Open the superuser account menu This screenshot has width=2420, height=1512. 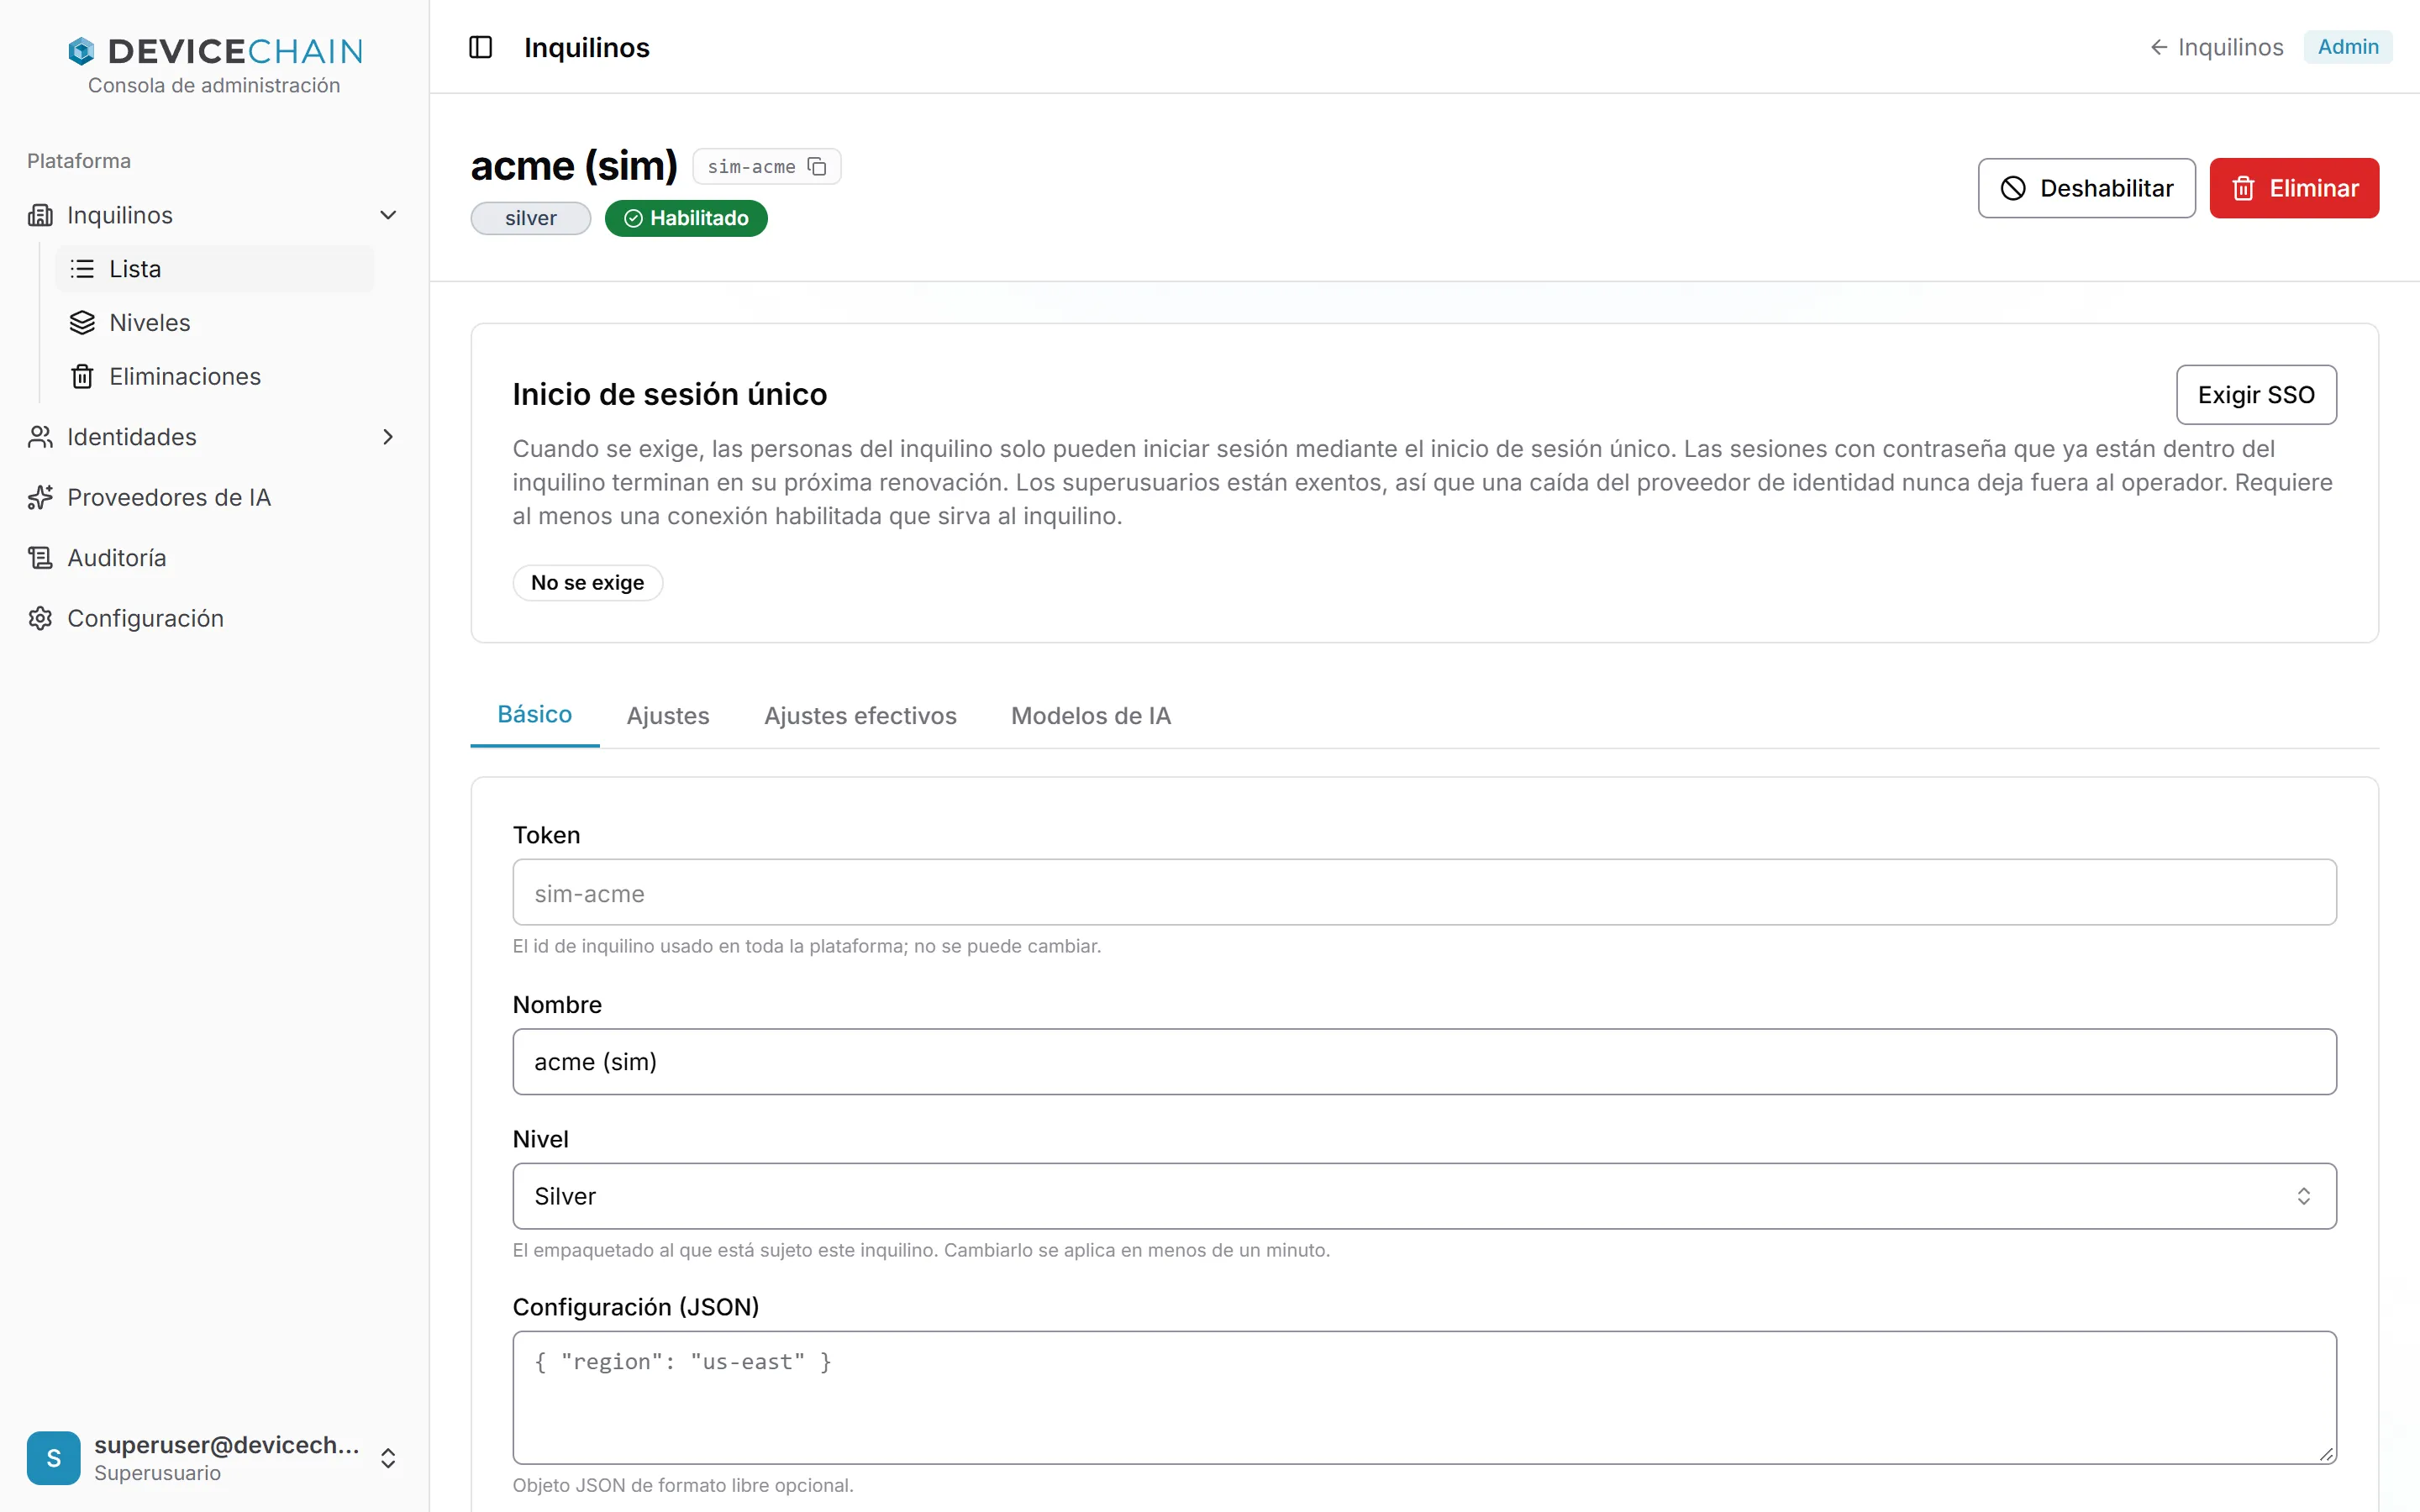tap(214, 1458)
